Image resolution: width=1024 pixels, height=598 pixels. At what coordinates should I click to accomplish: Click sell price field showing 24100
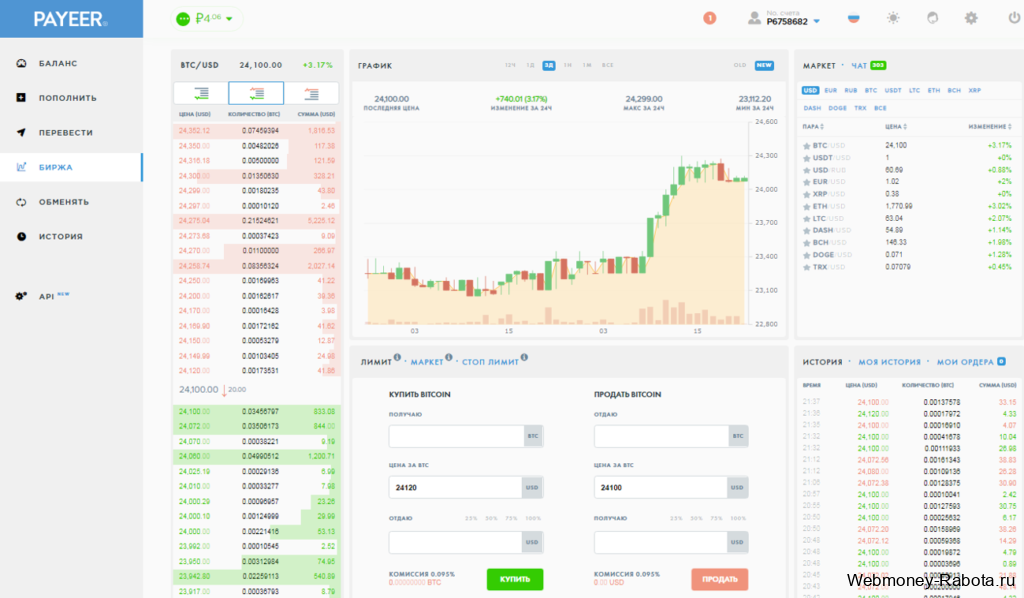(x=671, y=488)
